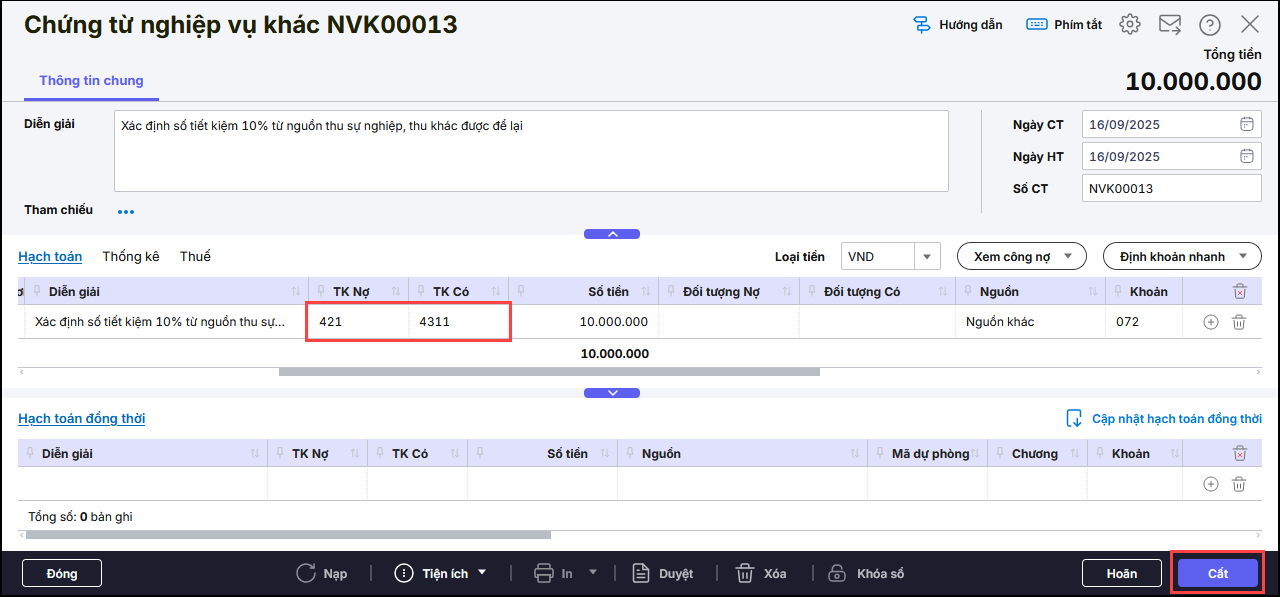Close the voucher with the X icon

click(x=1250, y=25)
